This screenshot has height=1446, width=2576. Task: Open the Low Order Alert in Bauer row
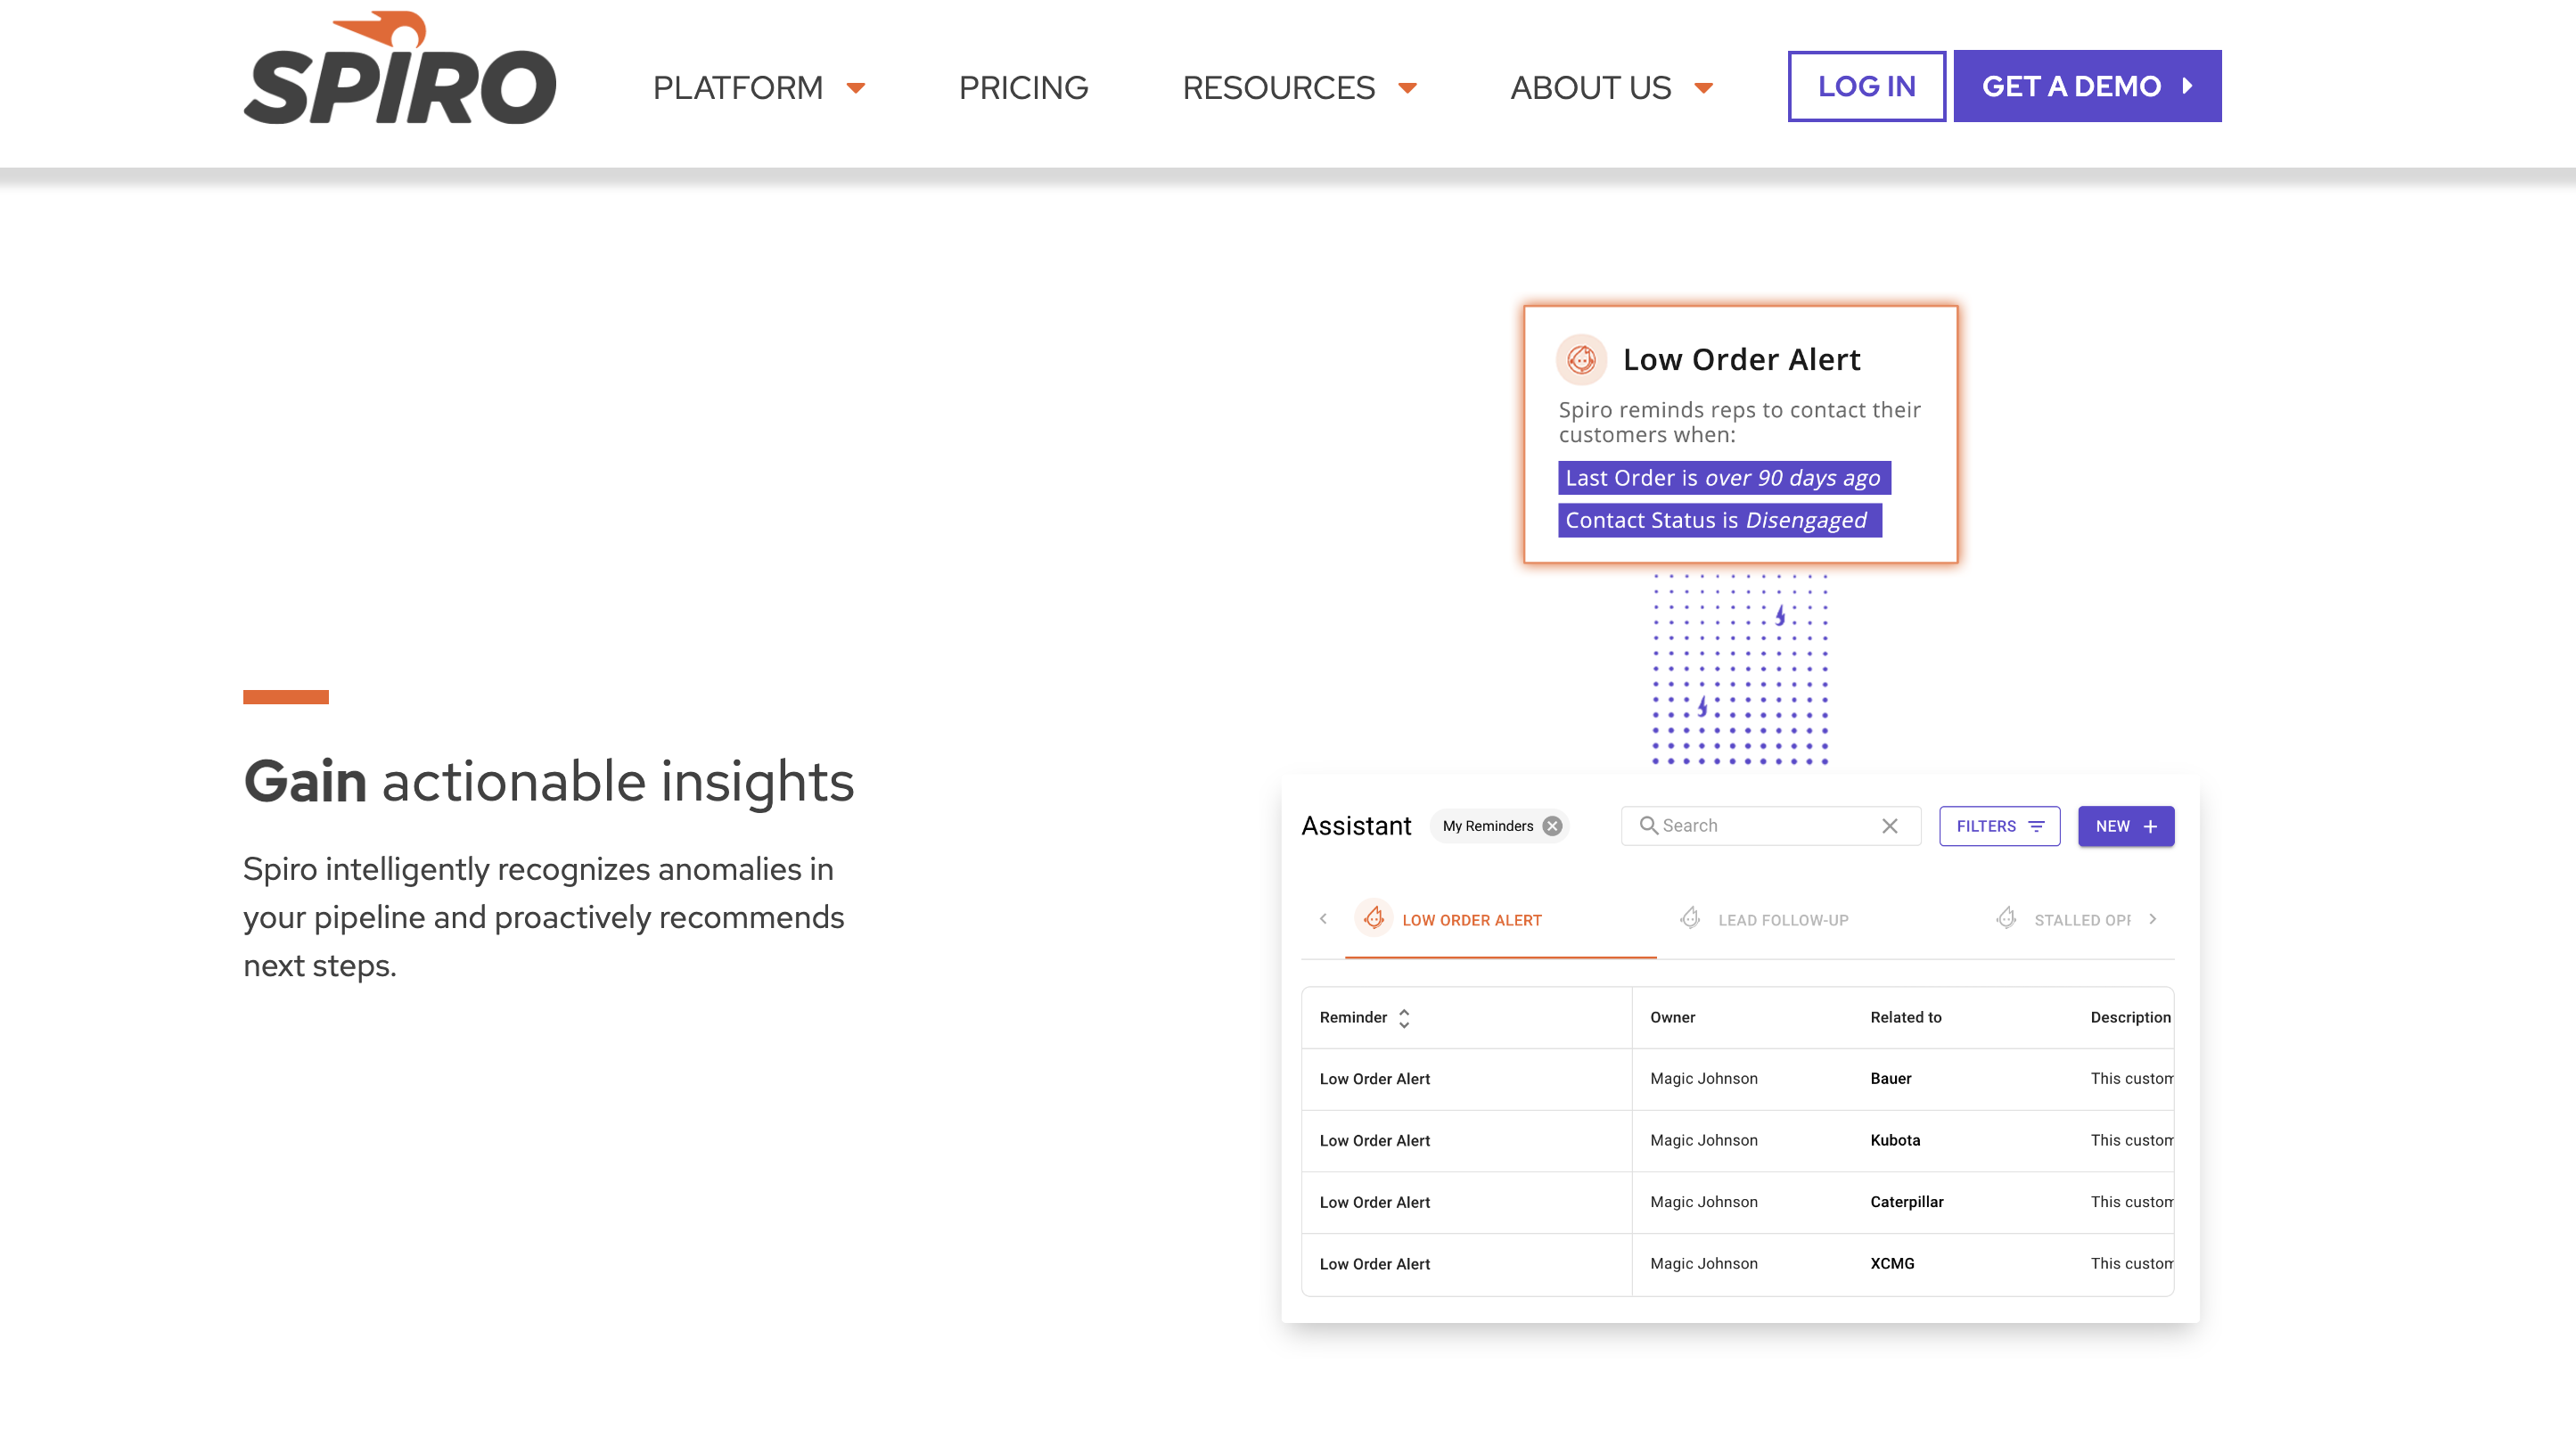(x=1375, y=1079)
